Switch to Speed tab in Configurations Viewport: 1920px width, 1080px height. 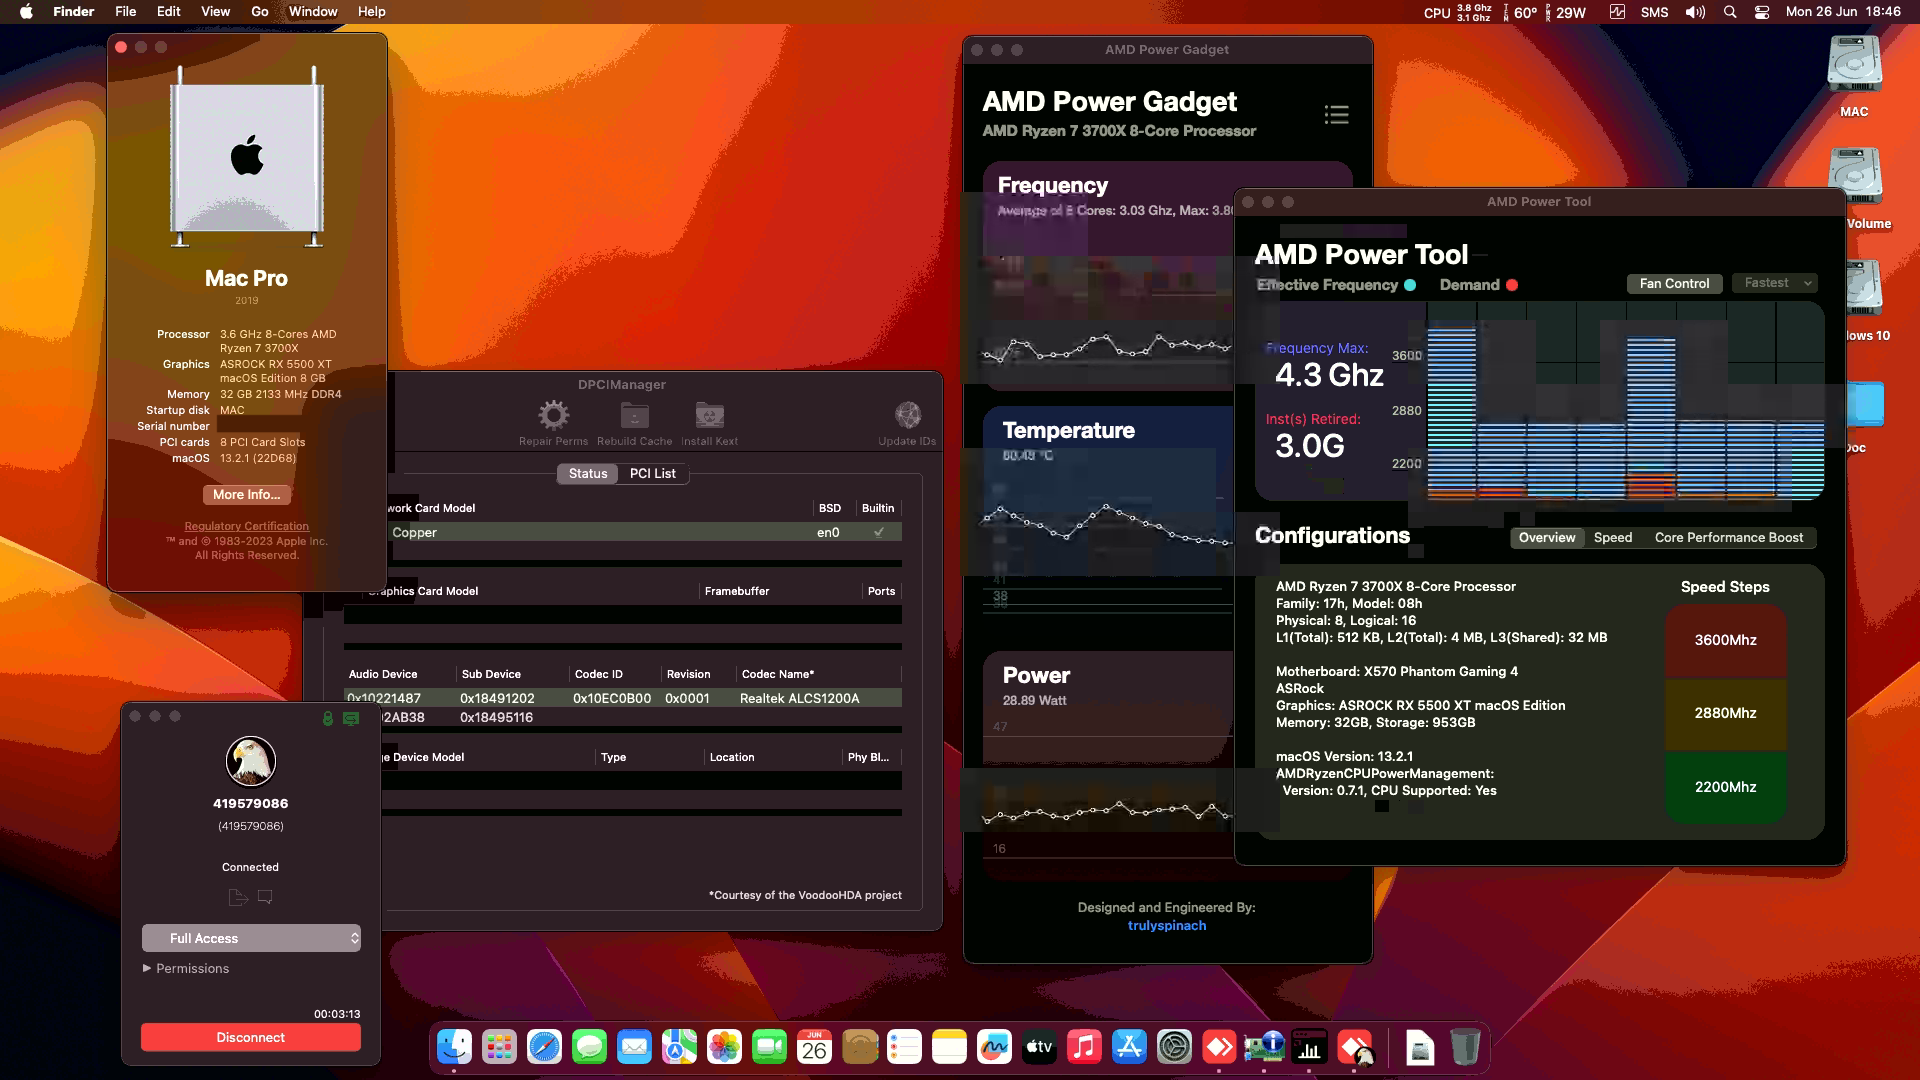click(x=1613, y=537)
